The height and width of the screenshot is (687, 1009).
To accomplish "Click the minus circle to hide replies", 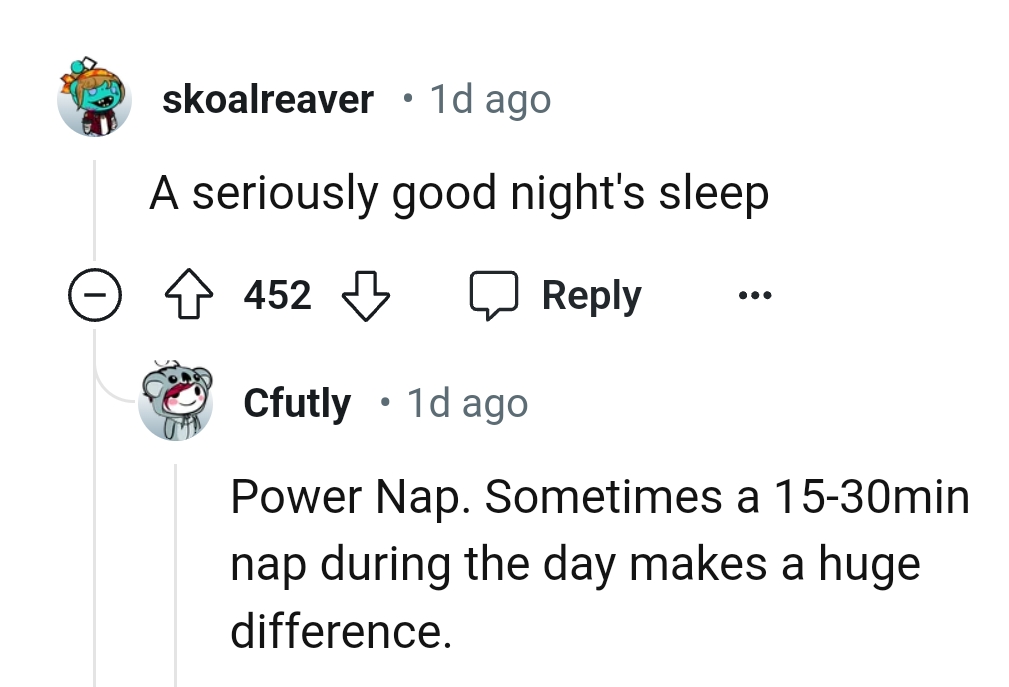I will tap(95, 294).
